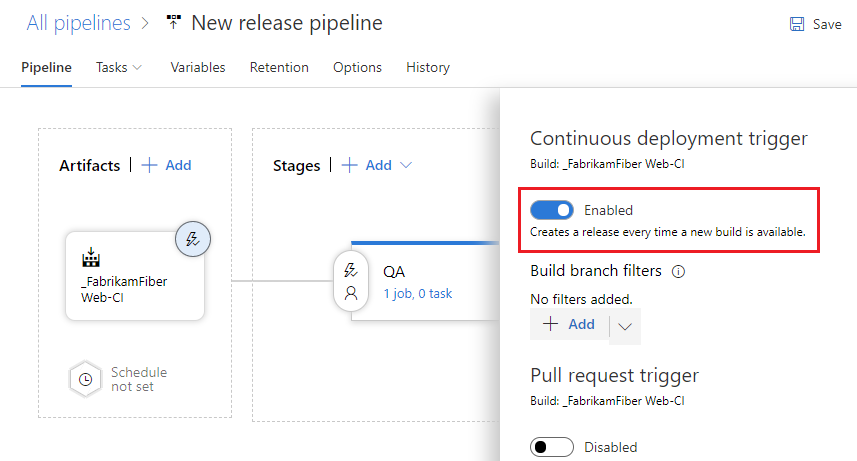Click the Schedule not set text
This screenshot has width=857, height=461.
139,379
